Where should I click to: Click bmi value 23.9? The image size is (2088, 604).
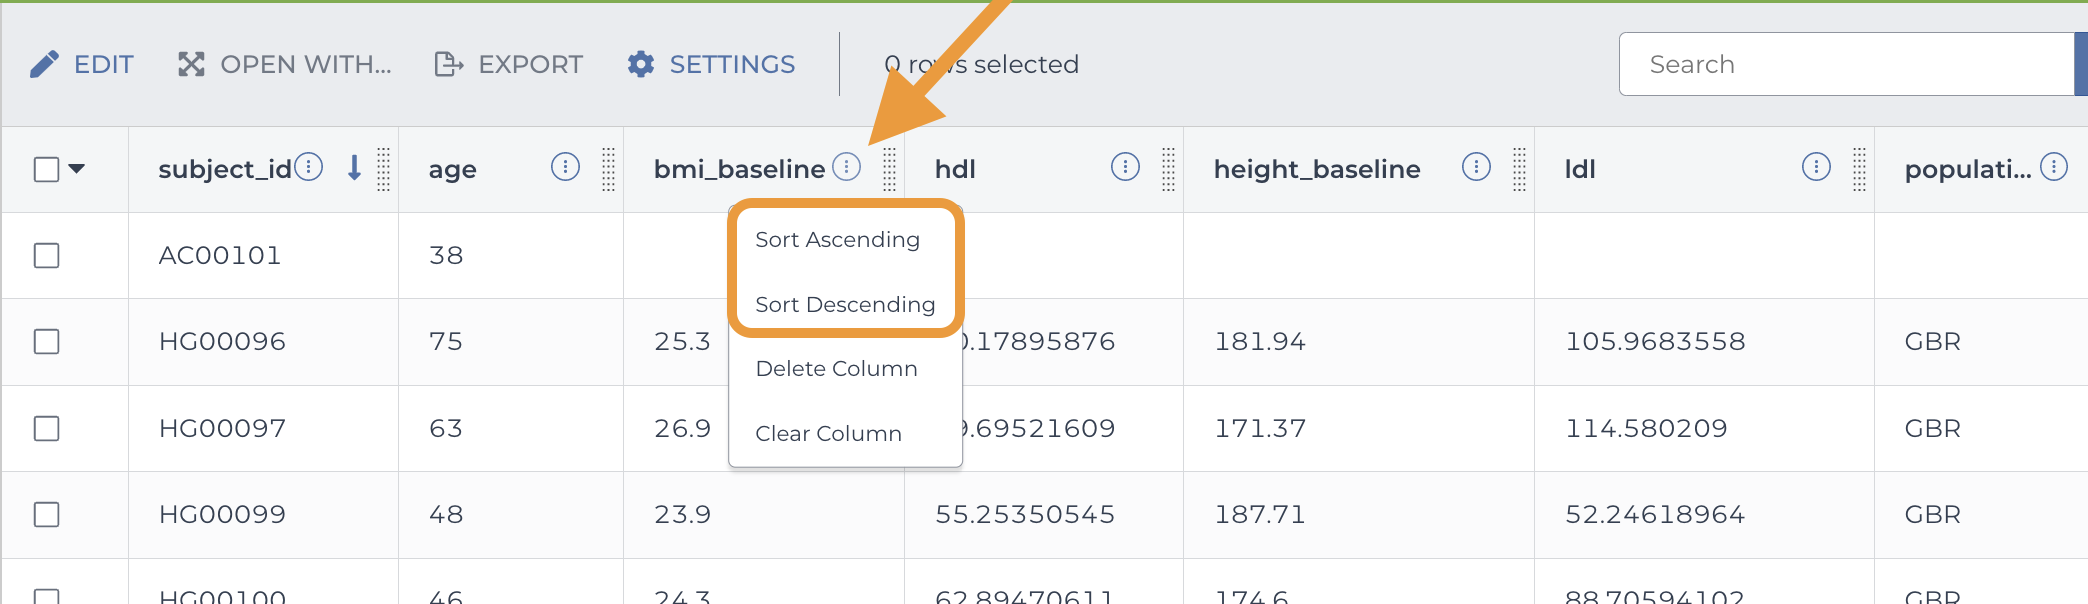tap(683, 514)
